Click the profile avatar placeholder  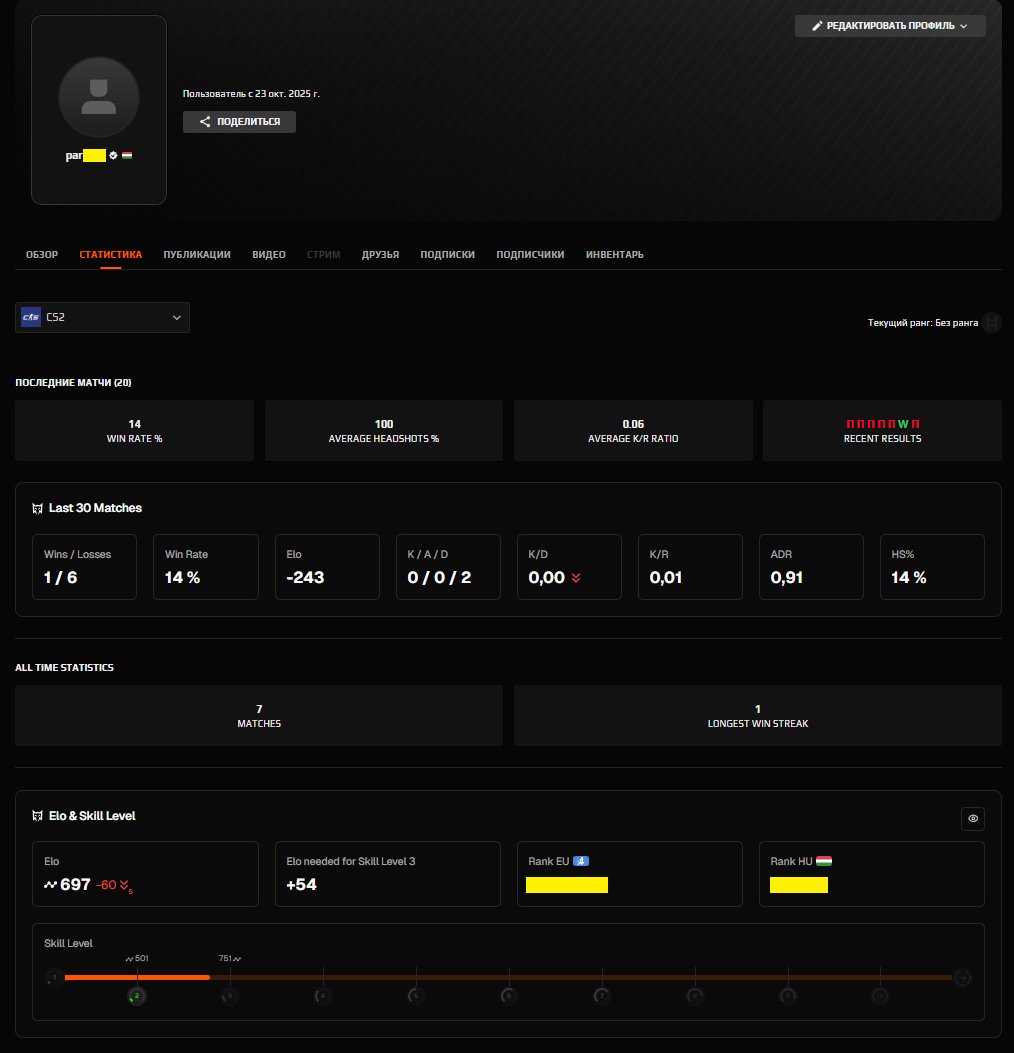98,95
